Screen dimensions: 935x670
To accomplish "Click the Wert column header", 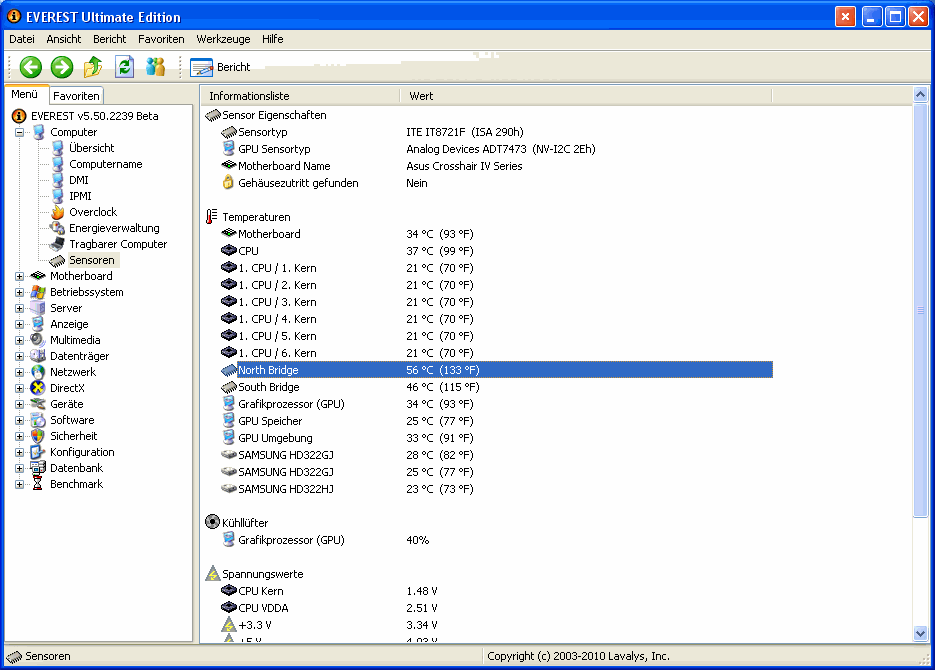I will [586, 95].
